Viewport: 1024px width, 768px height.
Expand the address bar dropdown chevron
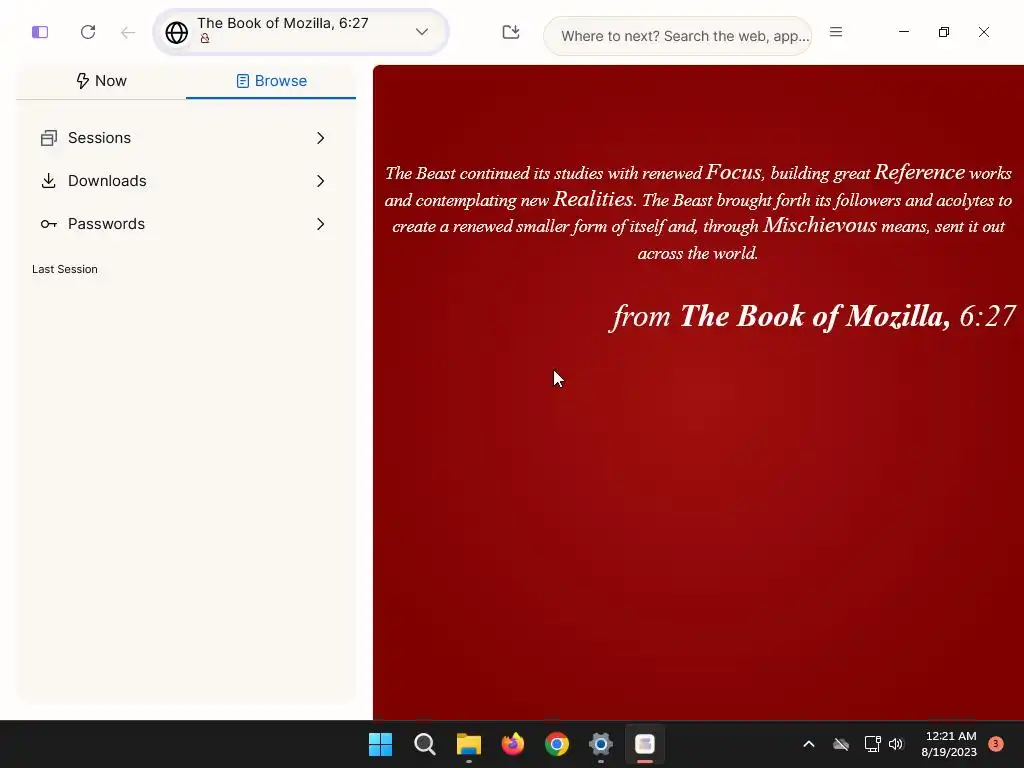click(422, 31)
